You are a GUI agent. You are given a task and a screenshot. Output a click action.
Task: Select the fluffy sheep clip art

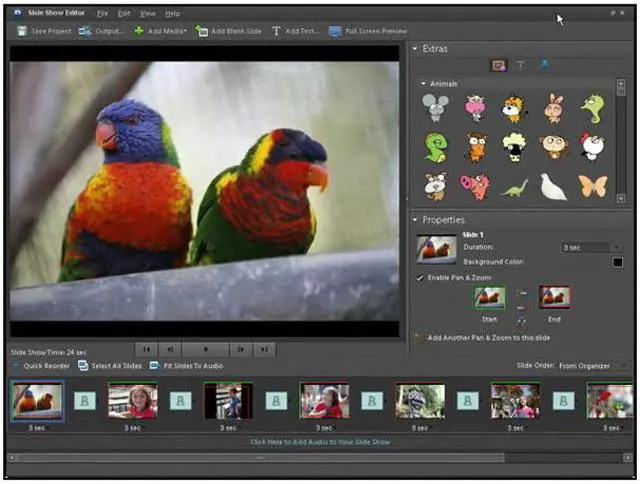coord(514,147)
